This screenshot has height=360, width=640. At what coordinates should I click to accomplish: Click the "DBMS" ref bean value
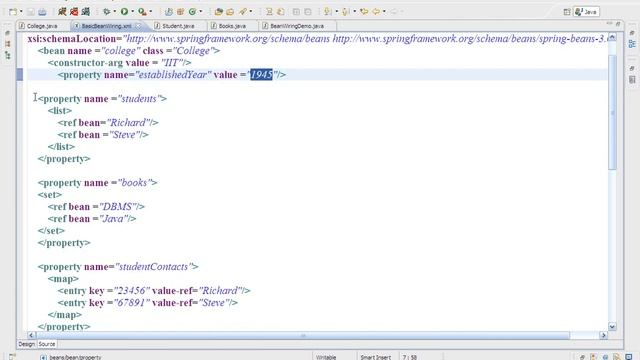tap(118, 207)
